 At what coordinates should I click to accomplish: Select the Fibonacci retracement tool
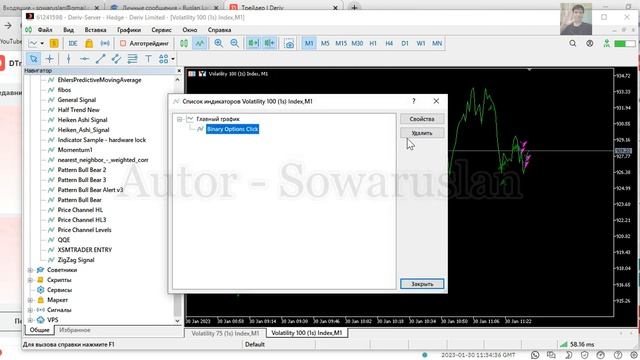coord(132,59)
